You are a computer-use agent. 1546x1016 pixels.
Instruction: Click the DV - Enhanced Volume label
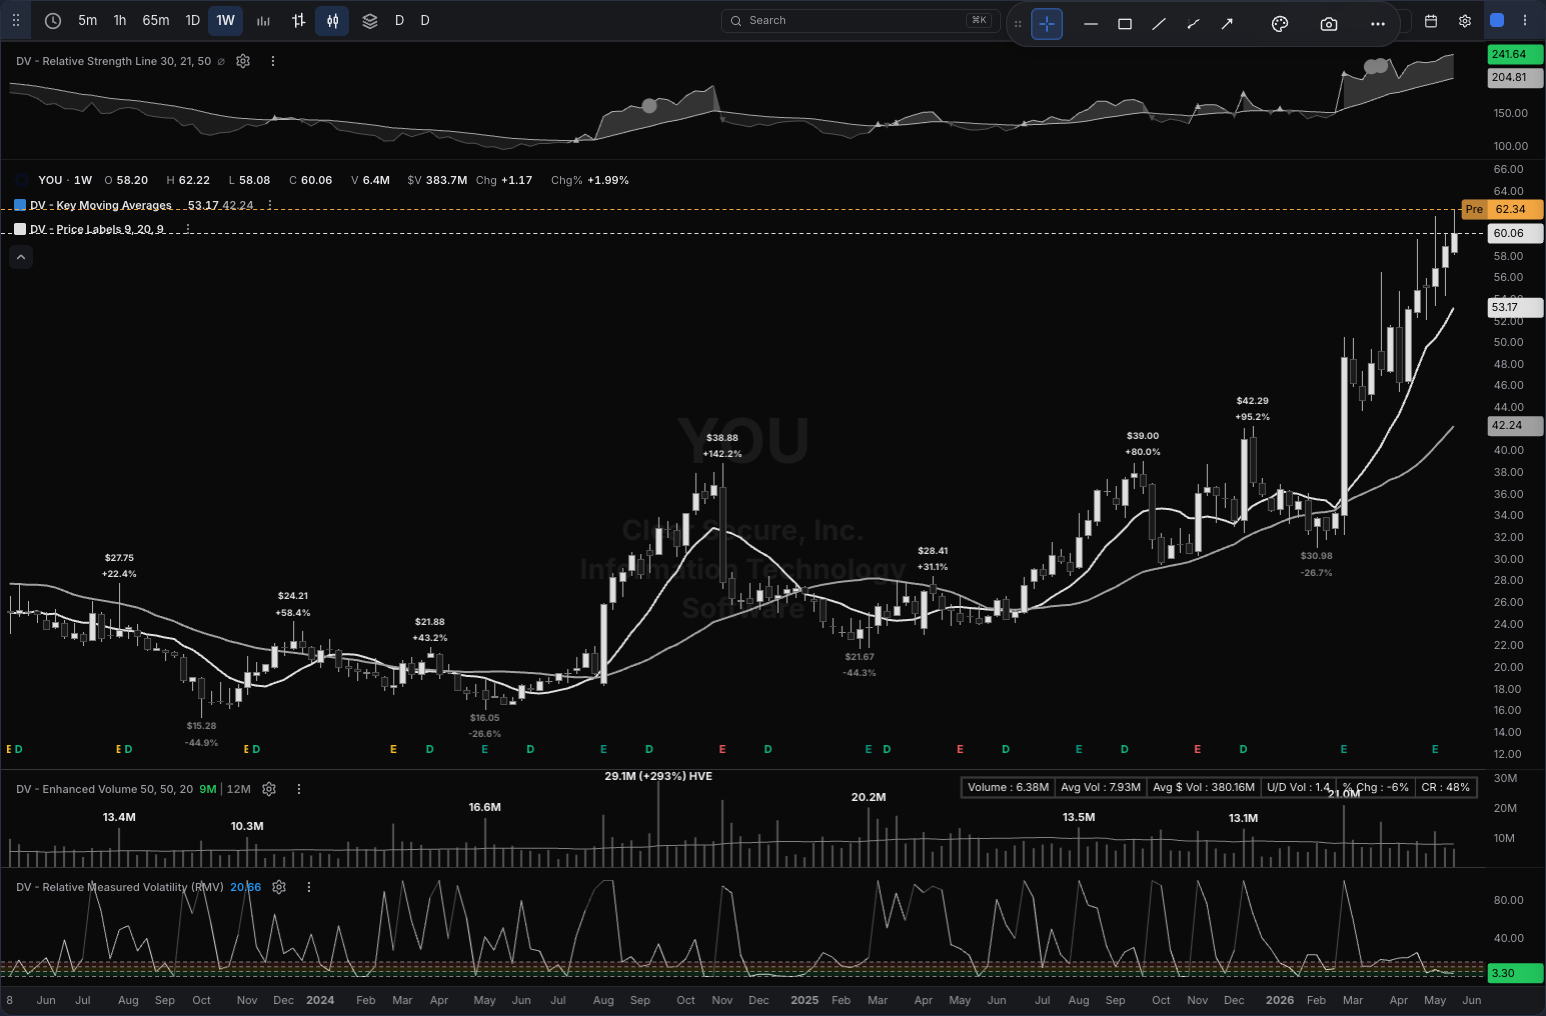tap(105, 789)
